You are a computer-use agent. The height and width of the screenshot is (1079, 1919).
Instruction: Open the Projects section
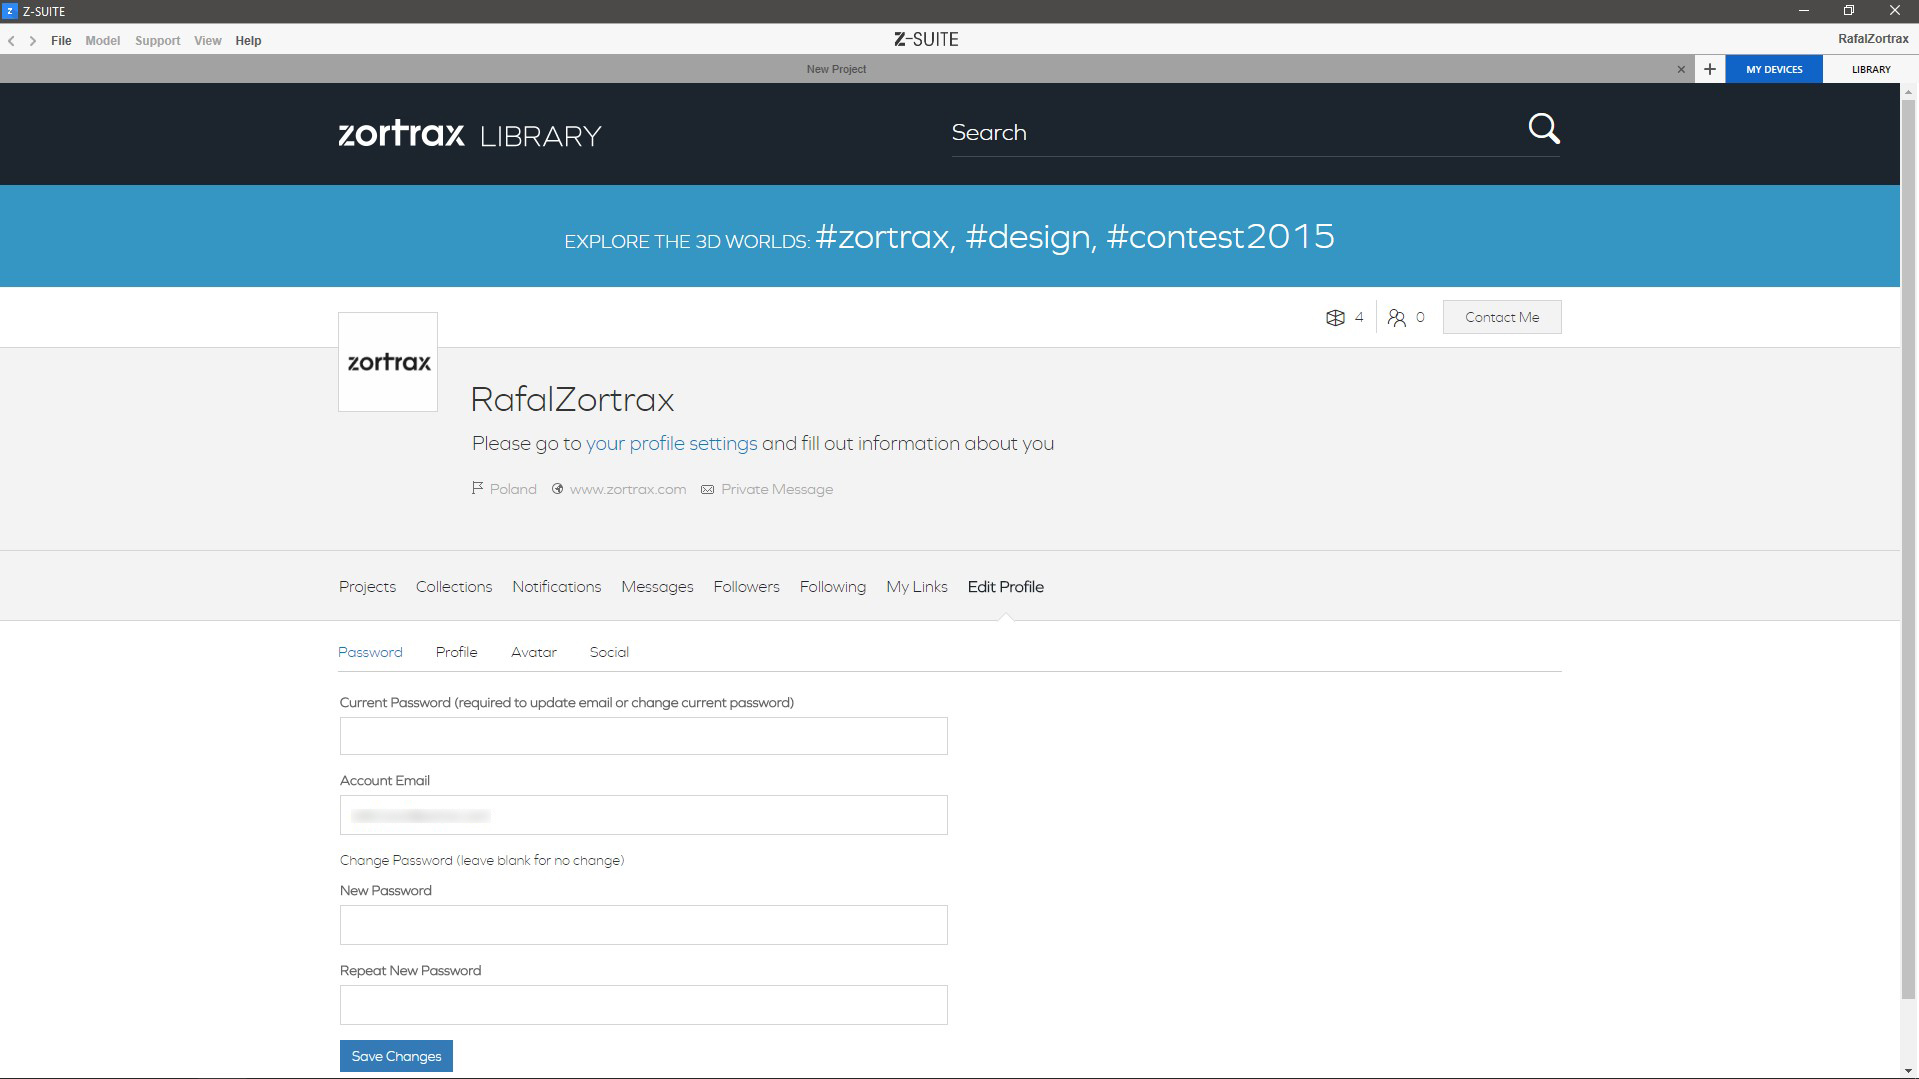tap(367, 587)
